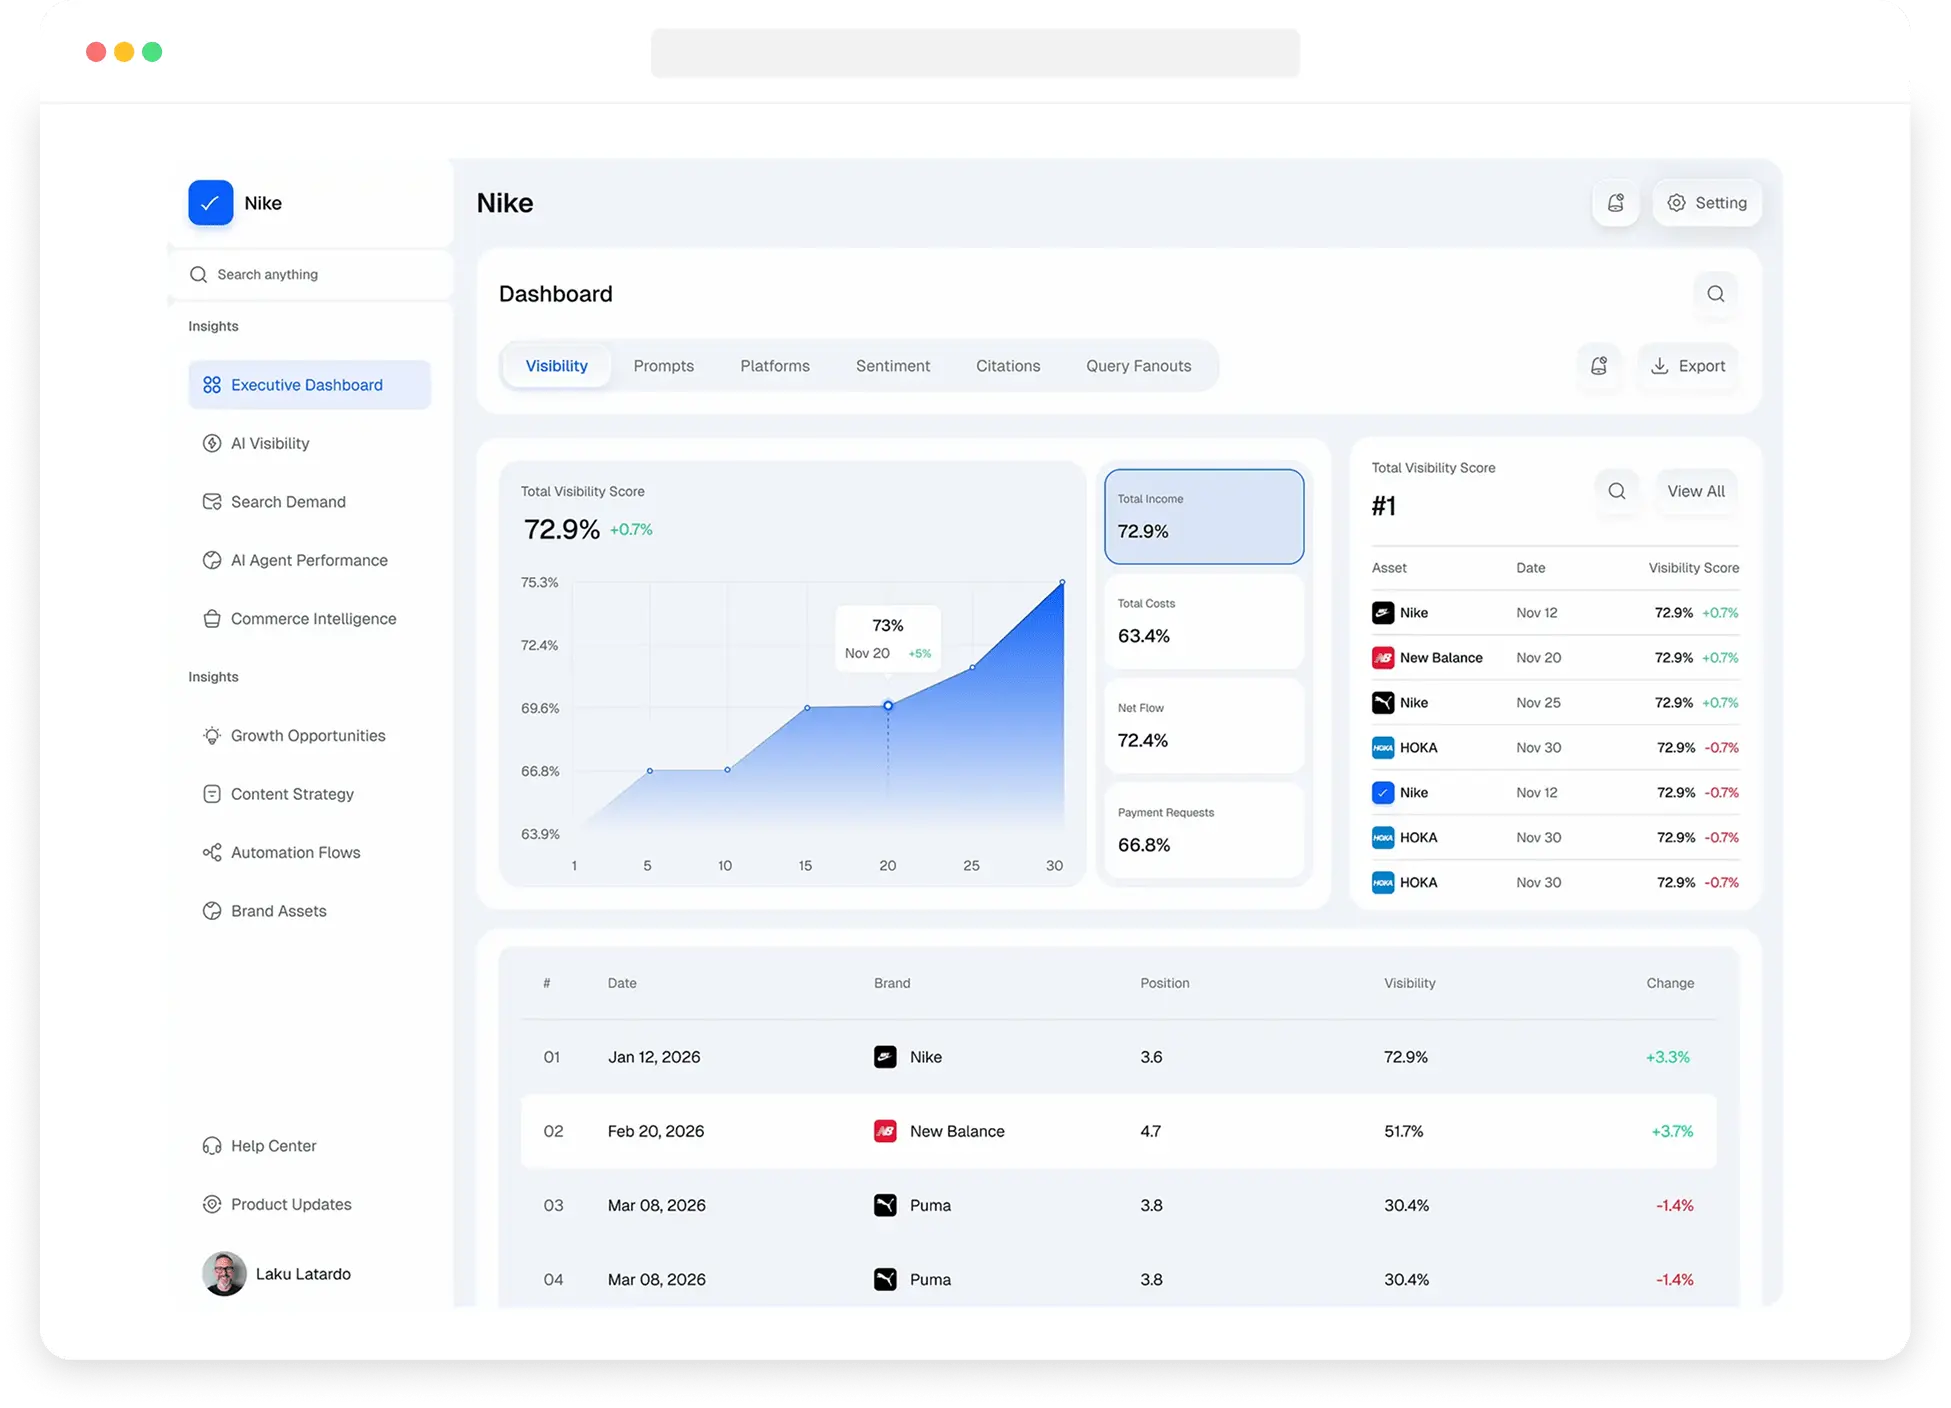Open the Dashboard search magnifier icon
The width and height of the screenshot is (1951, 1408).
[1716, 294]
